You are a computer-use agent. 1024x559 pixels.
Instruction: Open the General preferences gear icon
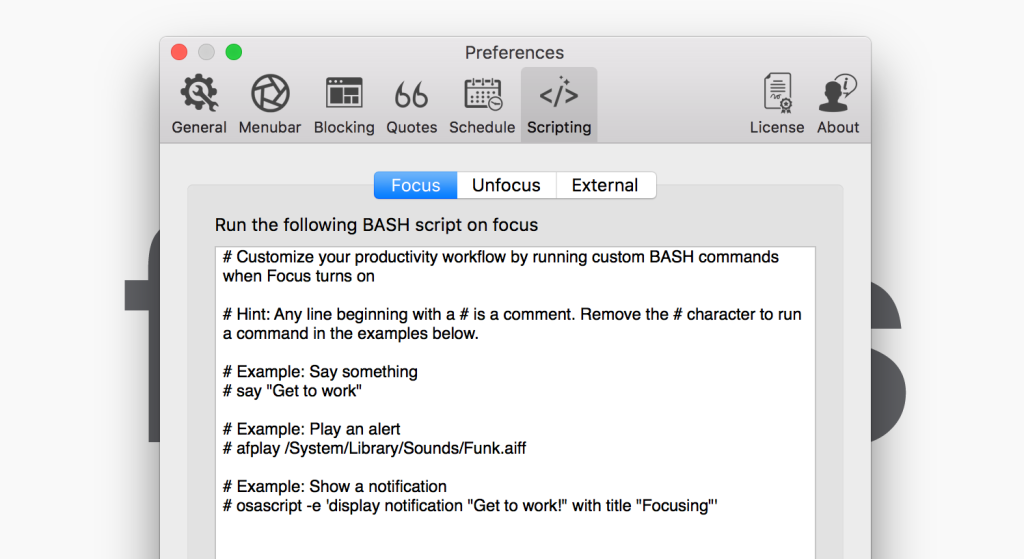pyautogui.click(x=199, y=93)
